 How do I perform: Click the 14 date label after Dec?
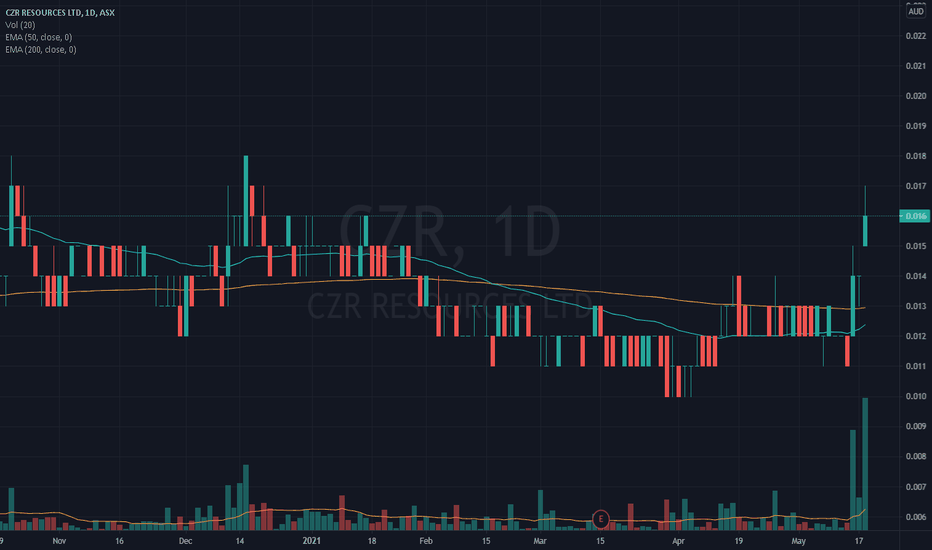tap(240, 541)
